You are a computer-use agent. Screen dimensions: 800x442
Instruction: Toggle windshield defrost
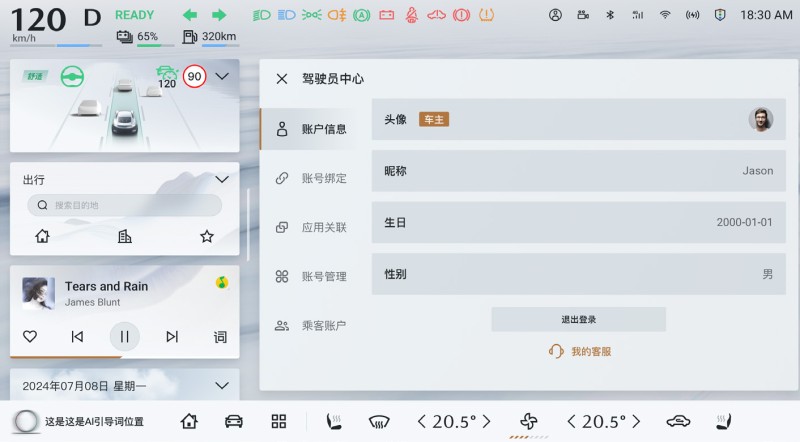coord(379,422)
